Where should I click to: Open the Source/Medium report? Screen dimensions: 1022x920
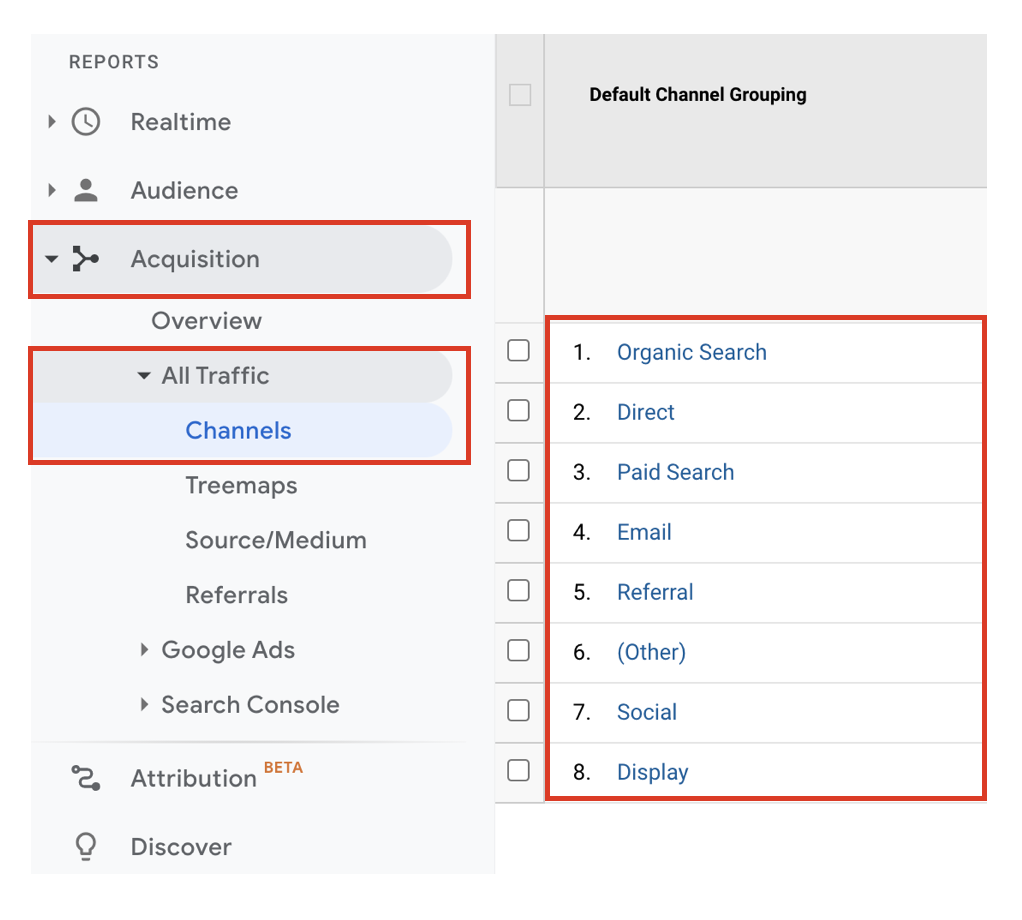[x=276, y=540]
